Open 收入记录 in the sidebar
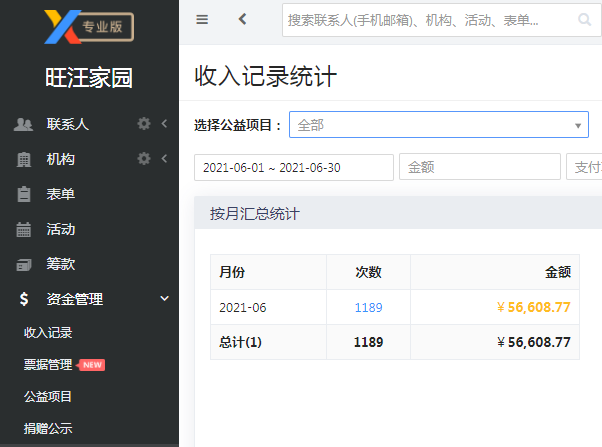The image size is (602, 447). tap(48, 333)
